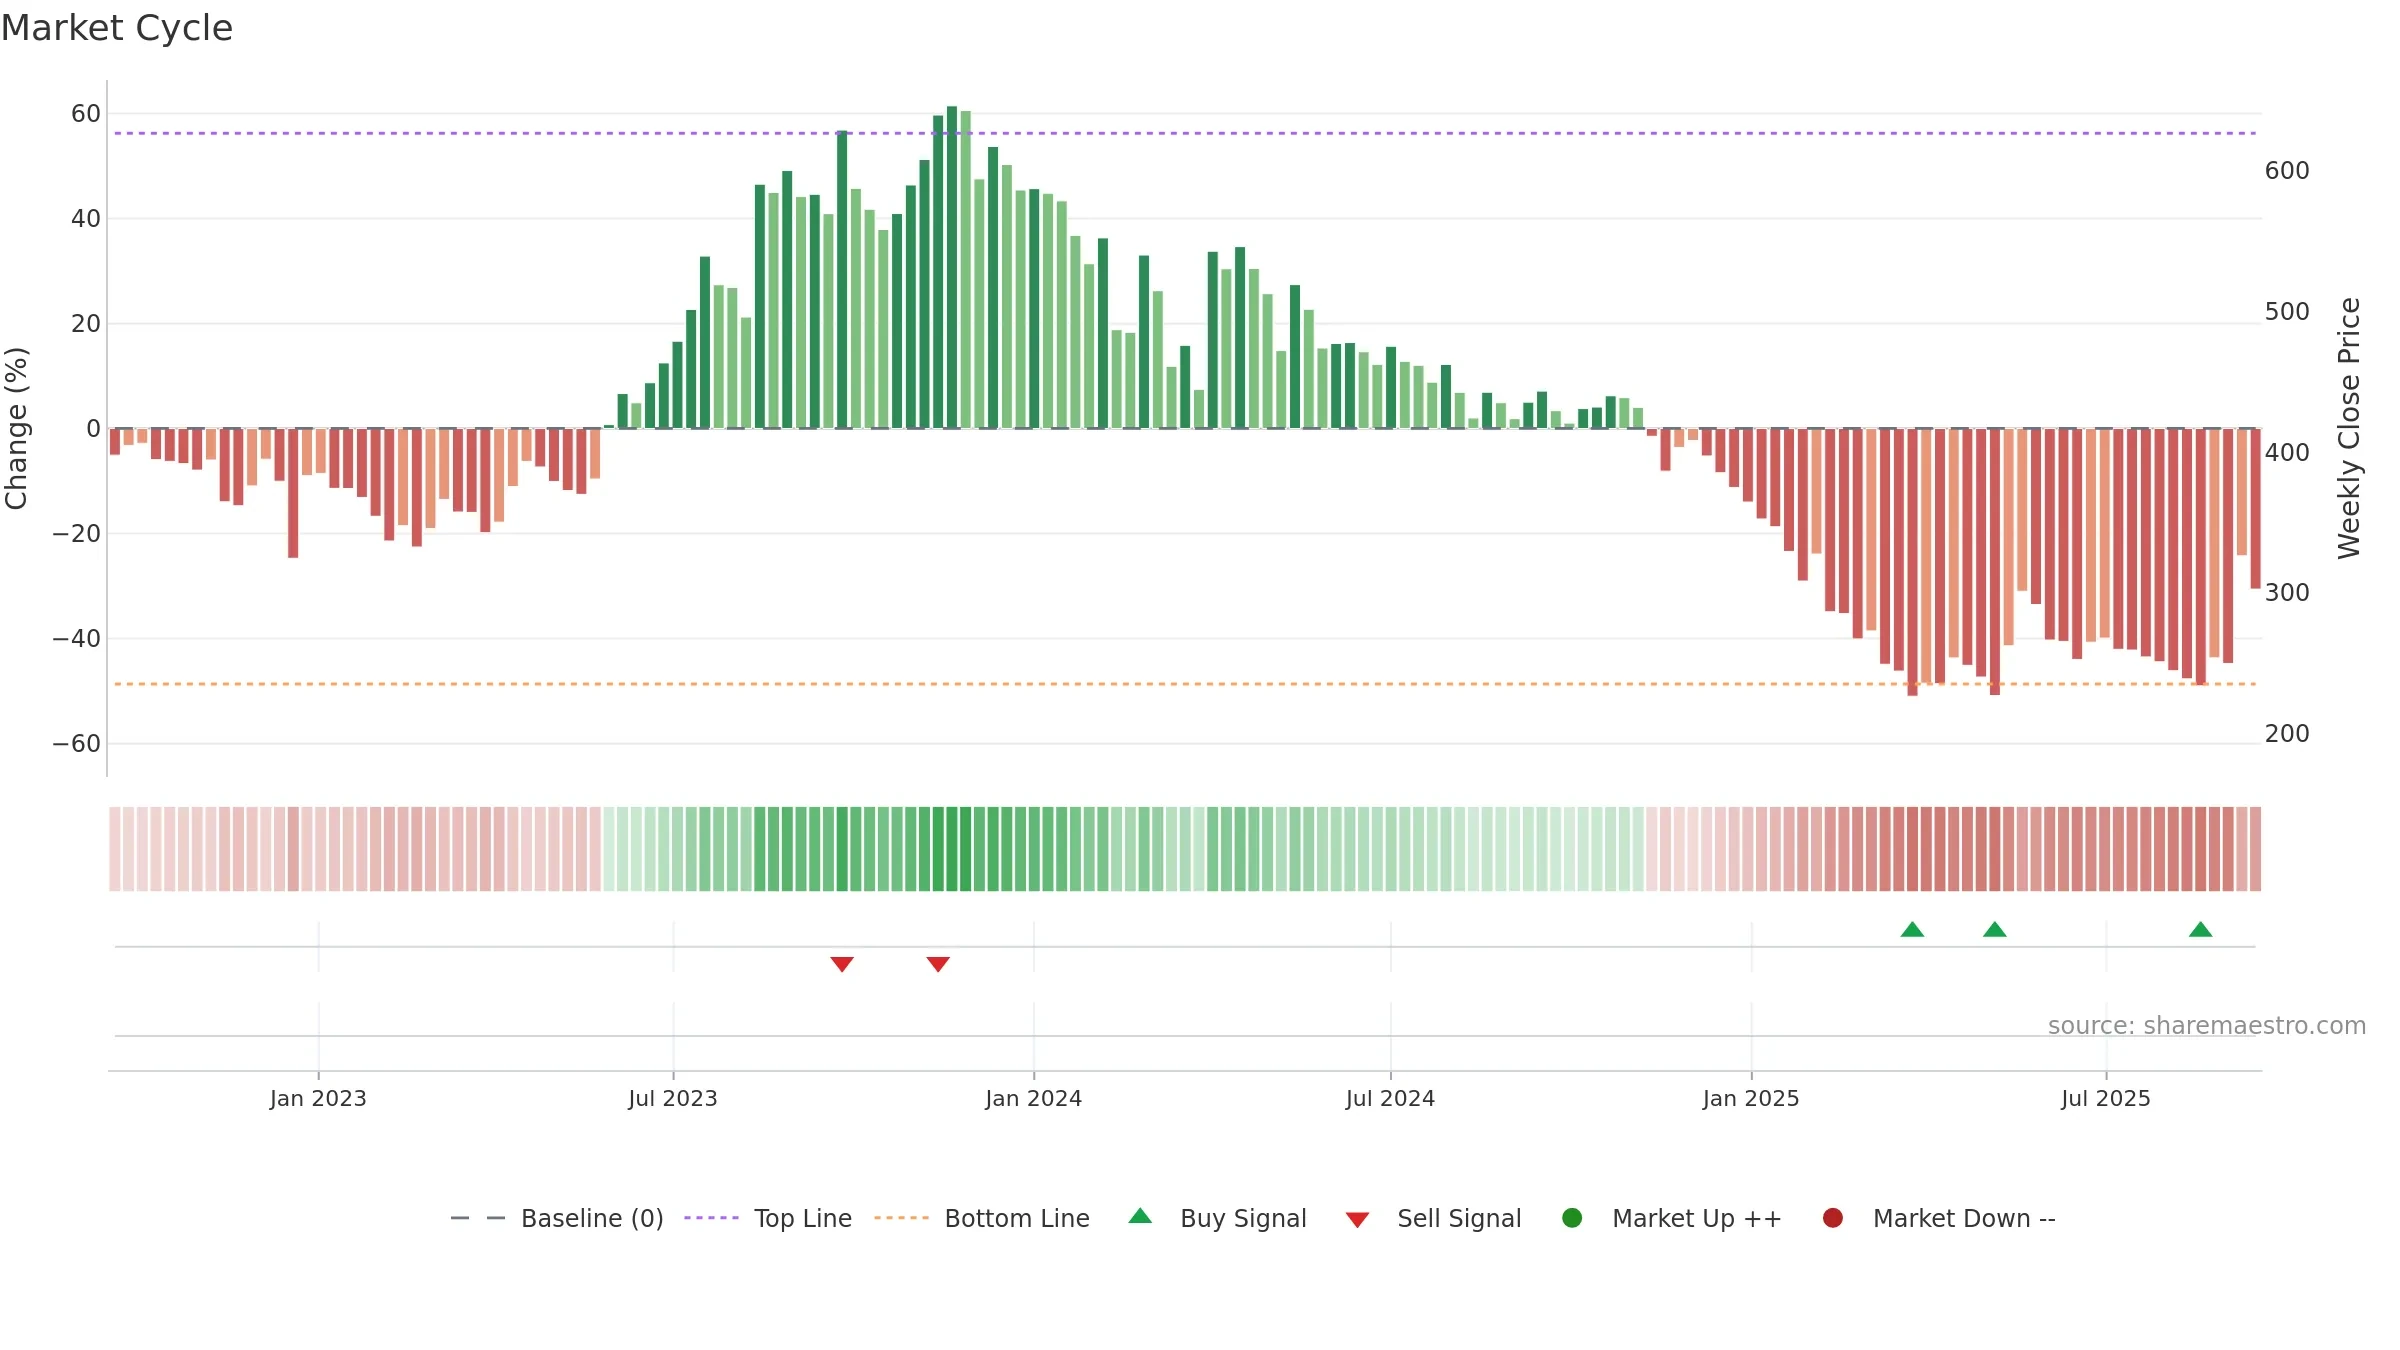Click the source: sharemaestro.com text
Image resolution: width=2400 pixels, height=1350 pixels.
point(2207,1025)
